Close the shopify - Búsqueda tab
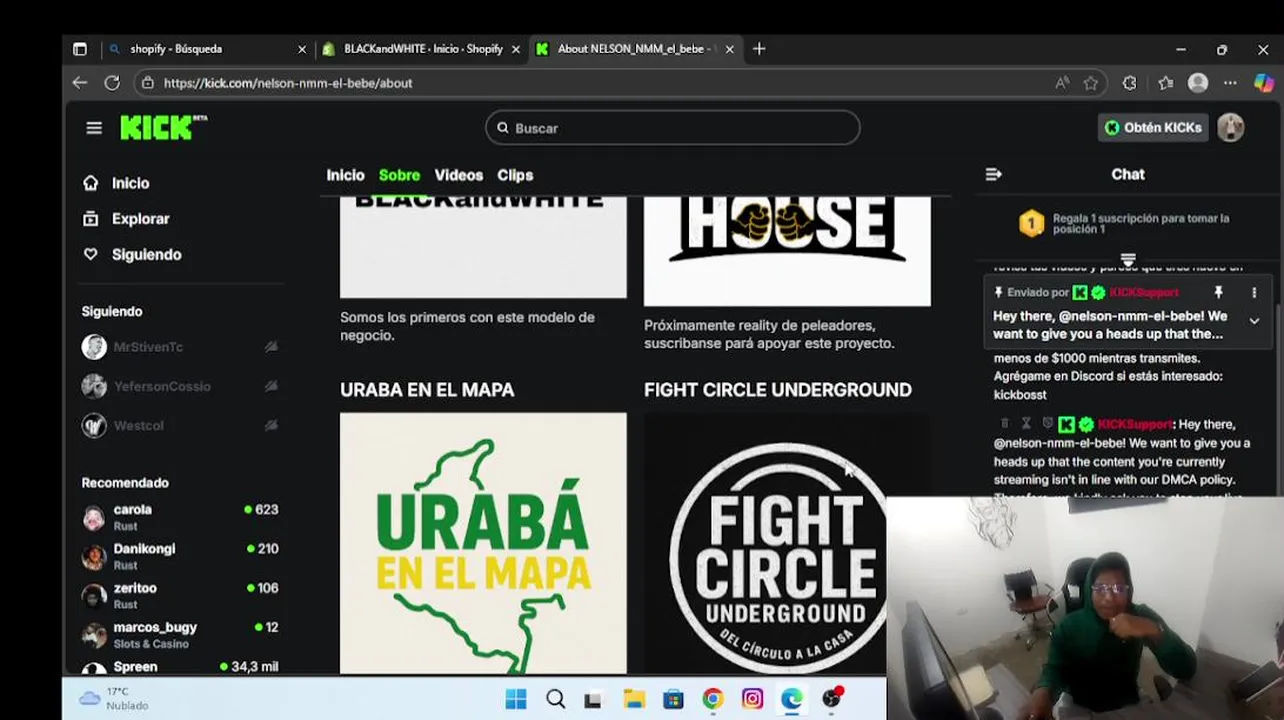 [x=302, y=49]
